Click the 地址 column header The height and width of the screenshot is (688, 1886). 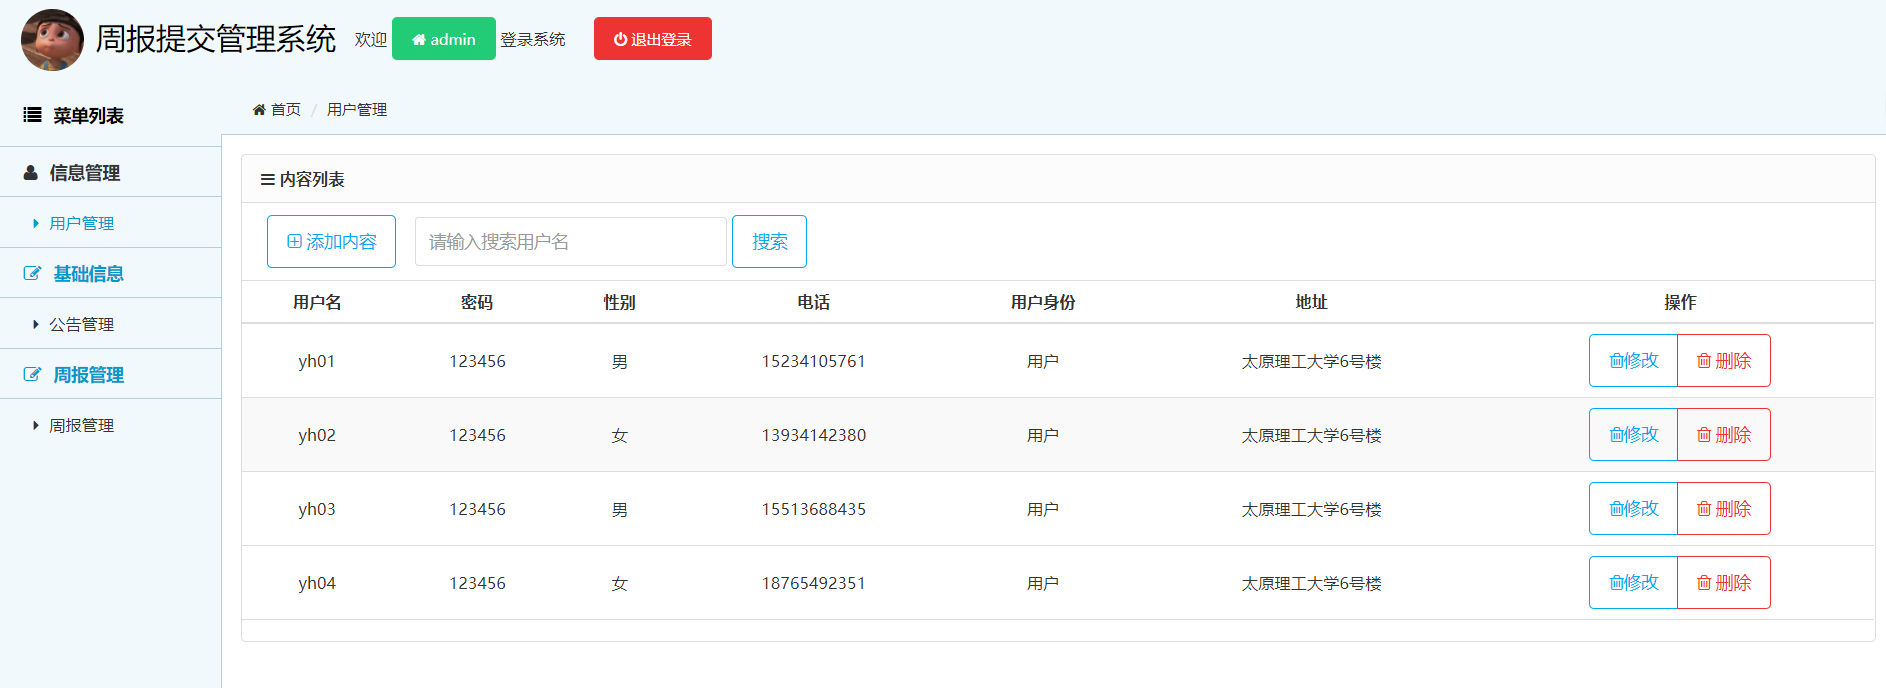coord(1311,302)
